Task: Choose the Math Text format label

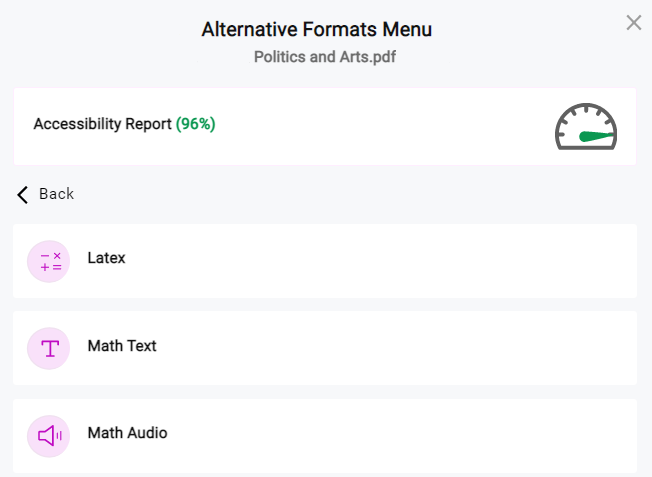Action: coord(122,346)
